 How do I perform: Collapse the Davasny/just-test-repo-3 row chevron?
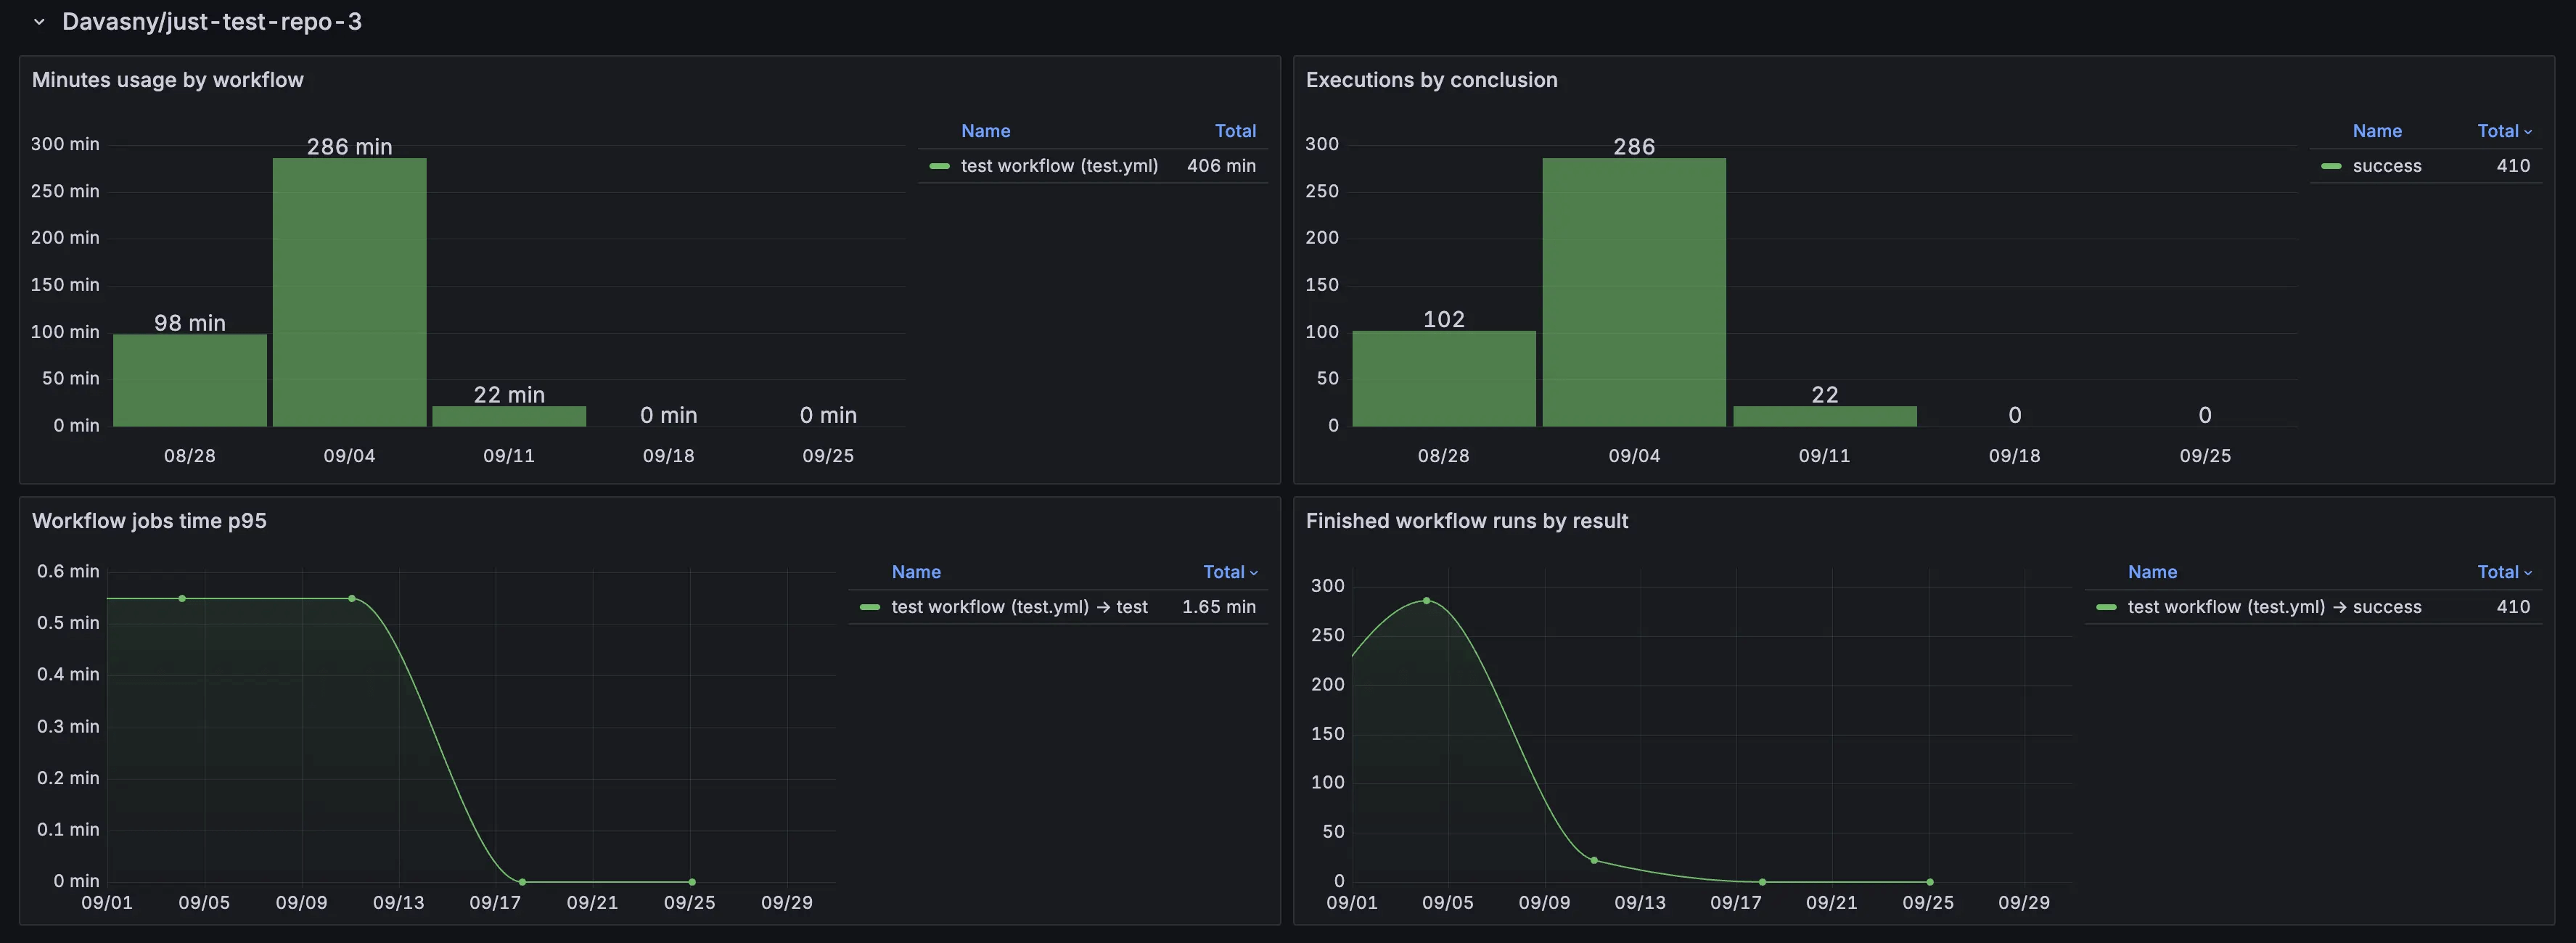coord(39,22)
